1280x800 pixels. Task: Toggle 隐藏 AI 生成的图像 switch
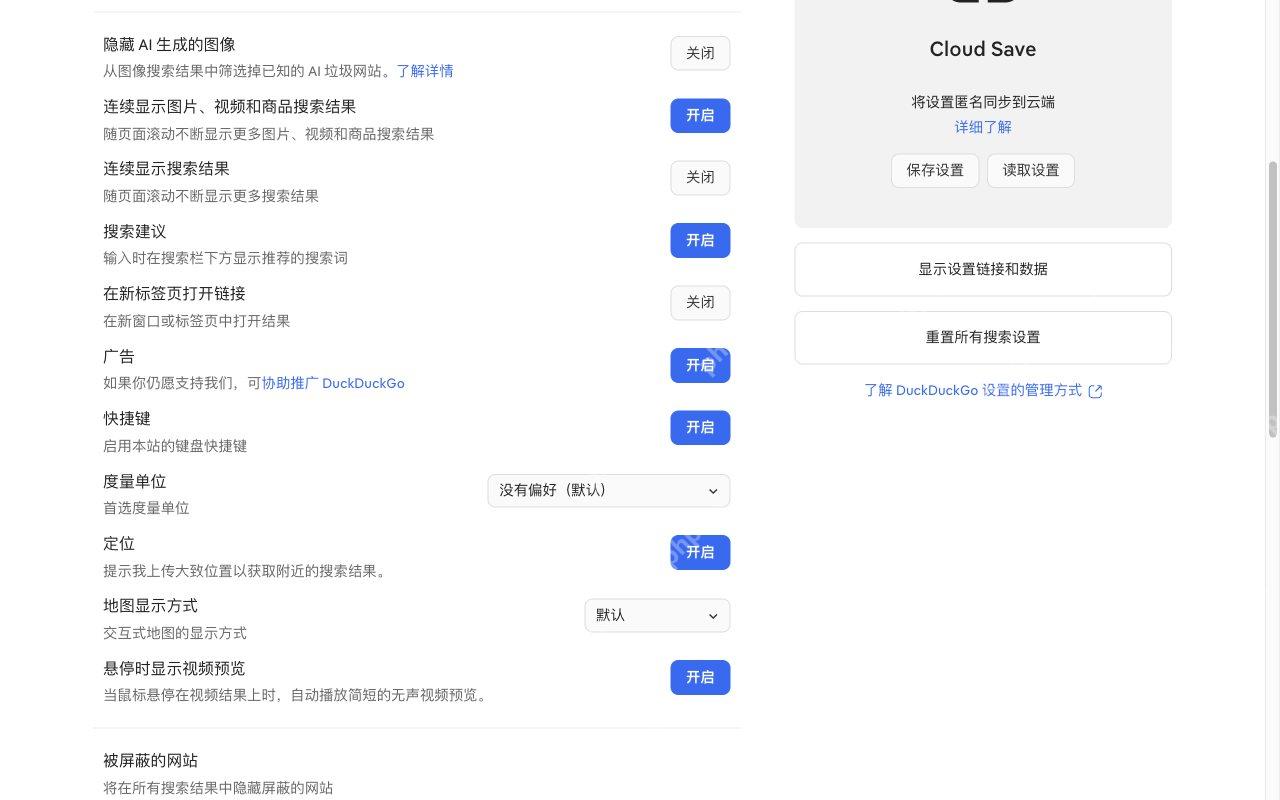click(x=700, y=53)
